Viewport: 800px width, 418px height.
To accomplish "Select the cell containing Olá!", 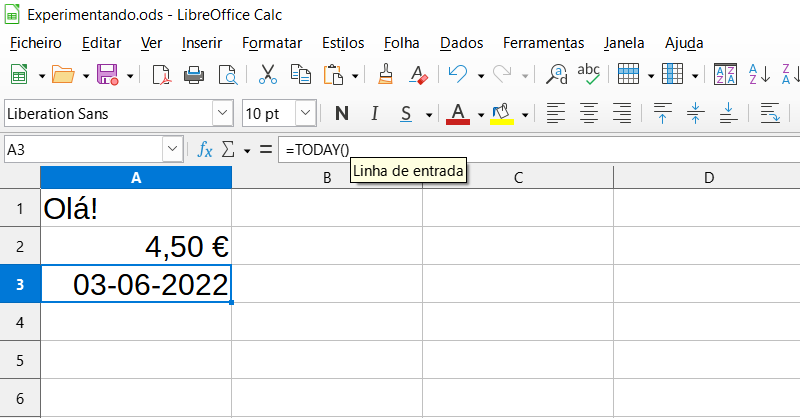I will 136,208.
